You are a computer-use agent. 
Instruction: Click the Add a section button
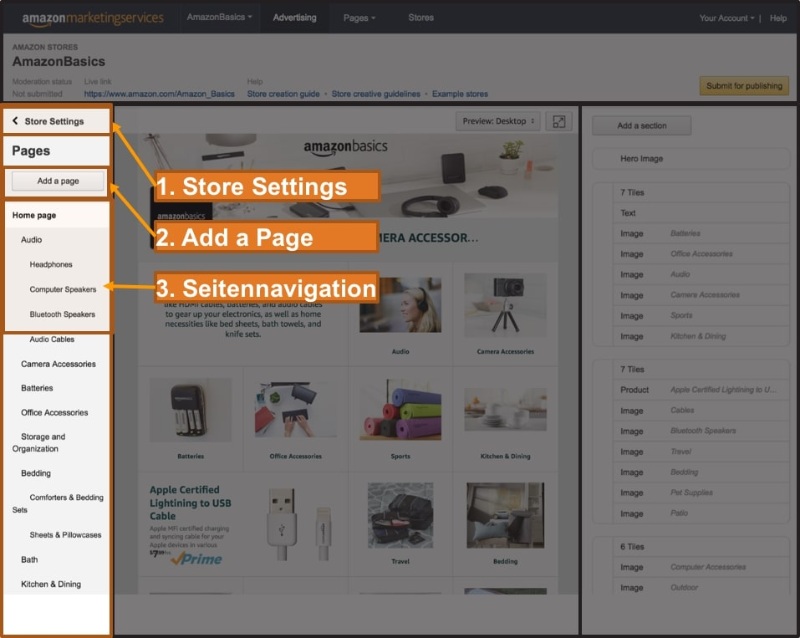(642, 126)
